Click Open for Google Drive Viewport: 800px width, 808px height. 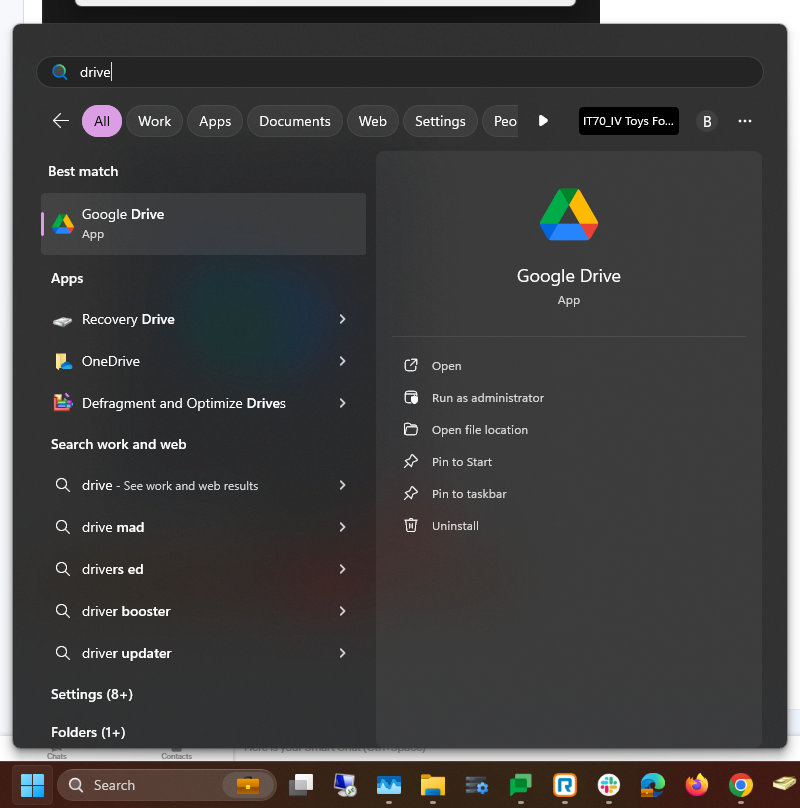(446, 366)
